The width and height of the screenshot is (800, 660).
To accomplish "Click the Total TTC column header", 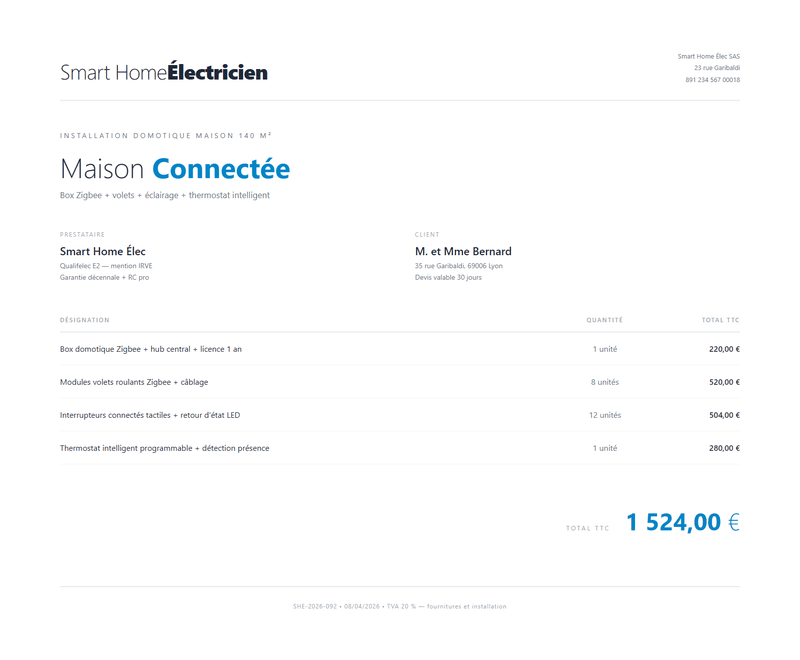I will tap(720, 320).
